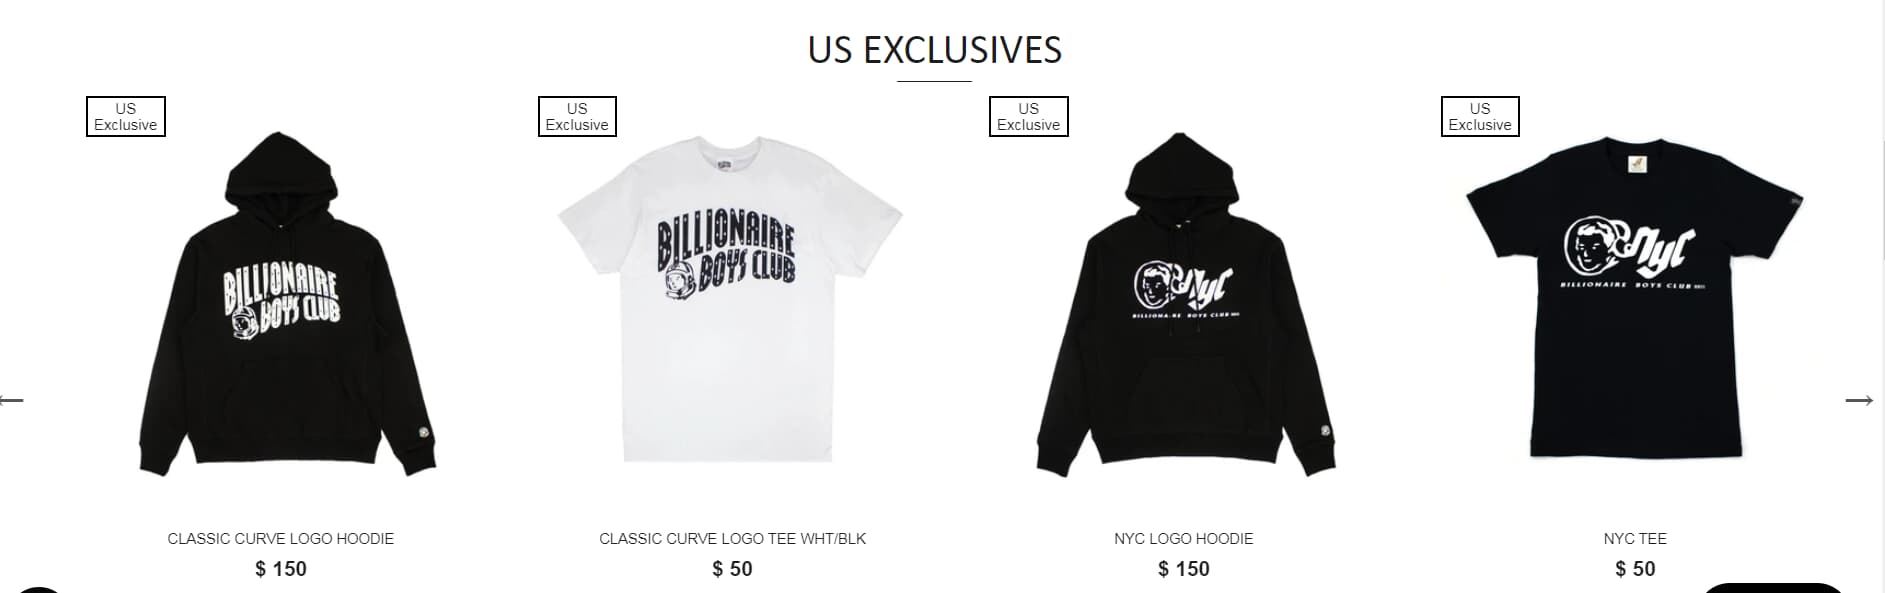Open the Classic Curve Logo Hoodie image

281,304
